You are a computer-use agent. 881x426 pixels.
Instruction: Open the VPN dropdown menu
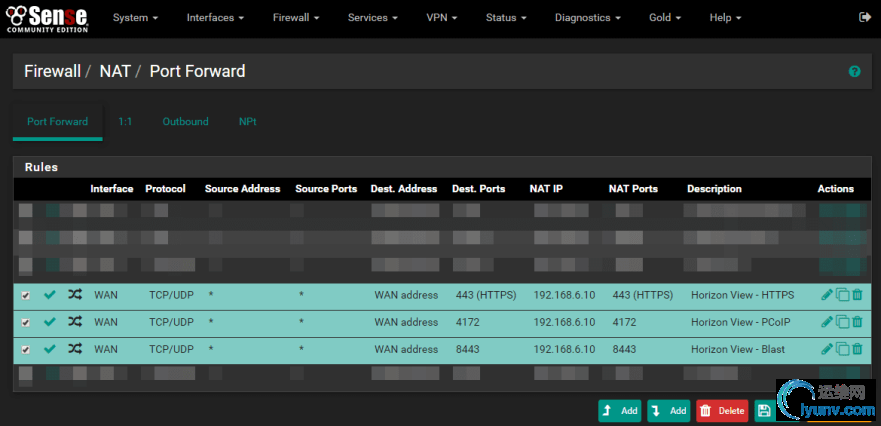(442, 17)
